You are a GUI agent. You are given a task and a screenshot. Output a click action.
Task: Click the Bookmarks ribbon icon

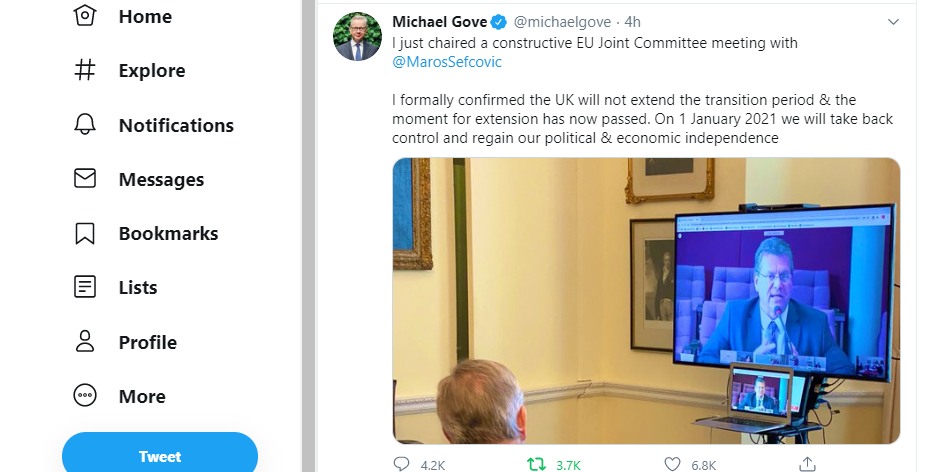point(85,234)
